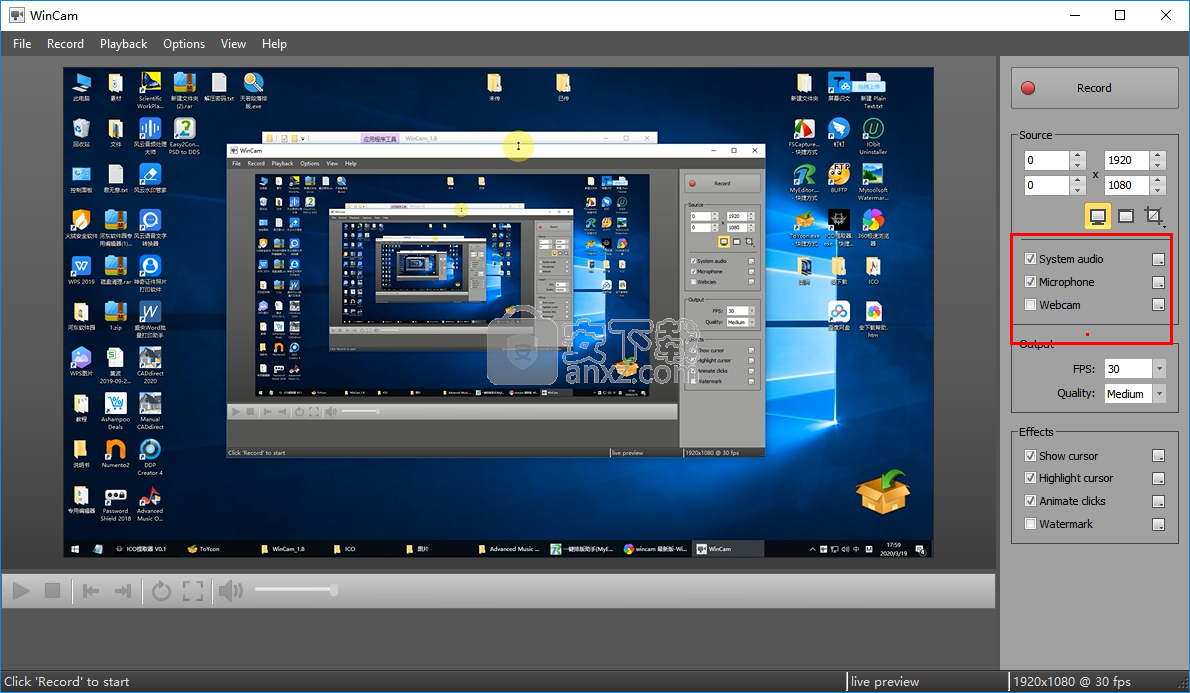Open the Playback menu

124,44
